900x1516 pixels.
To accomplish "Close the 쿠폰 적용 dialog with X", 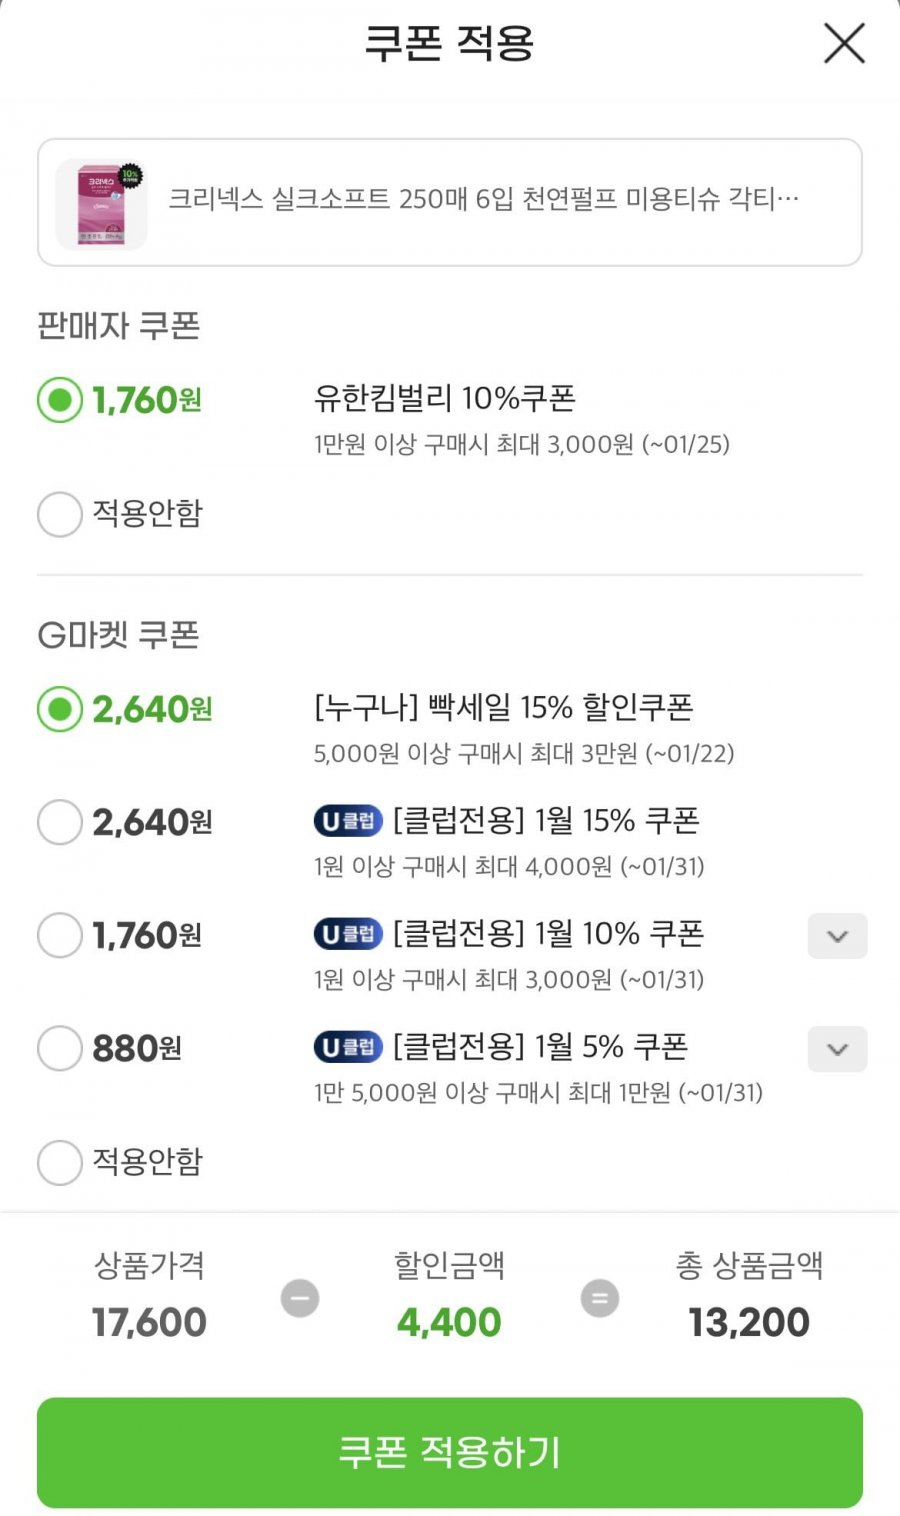I will click(x=843, y=44).
